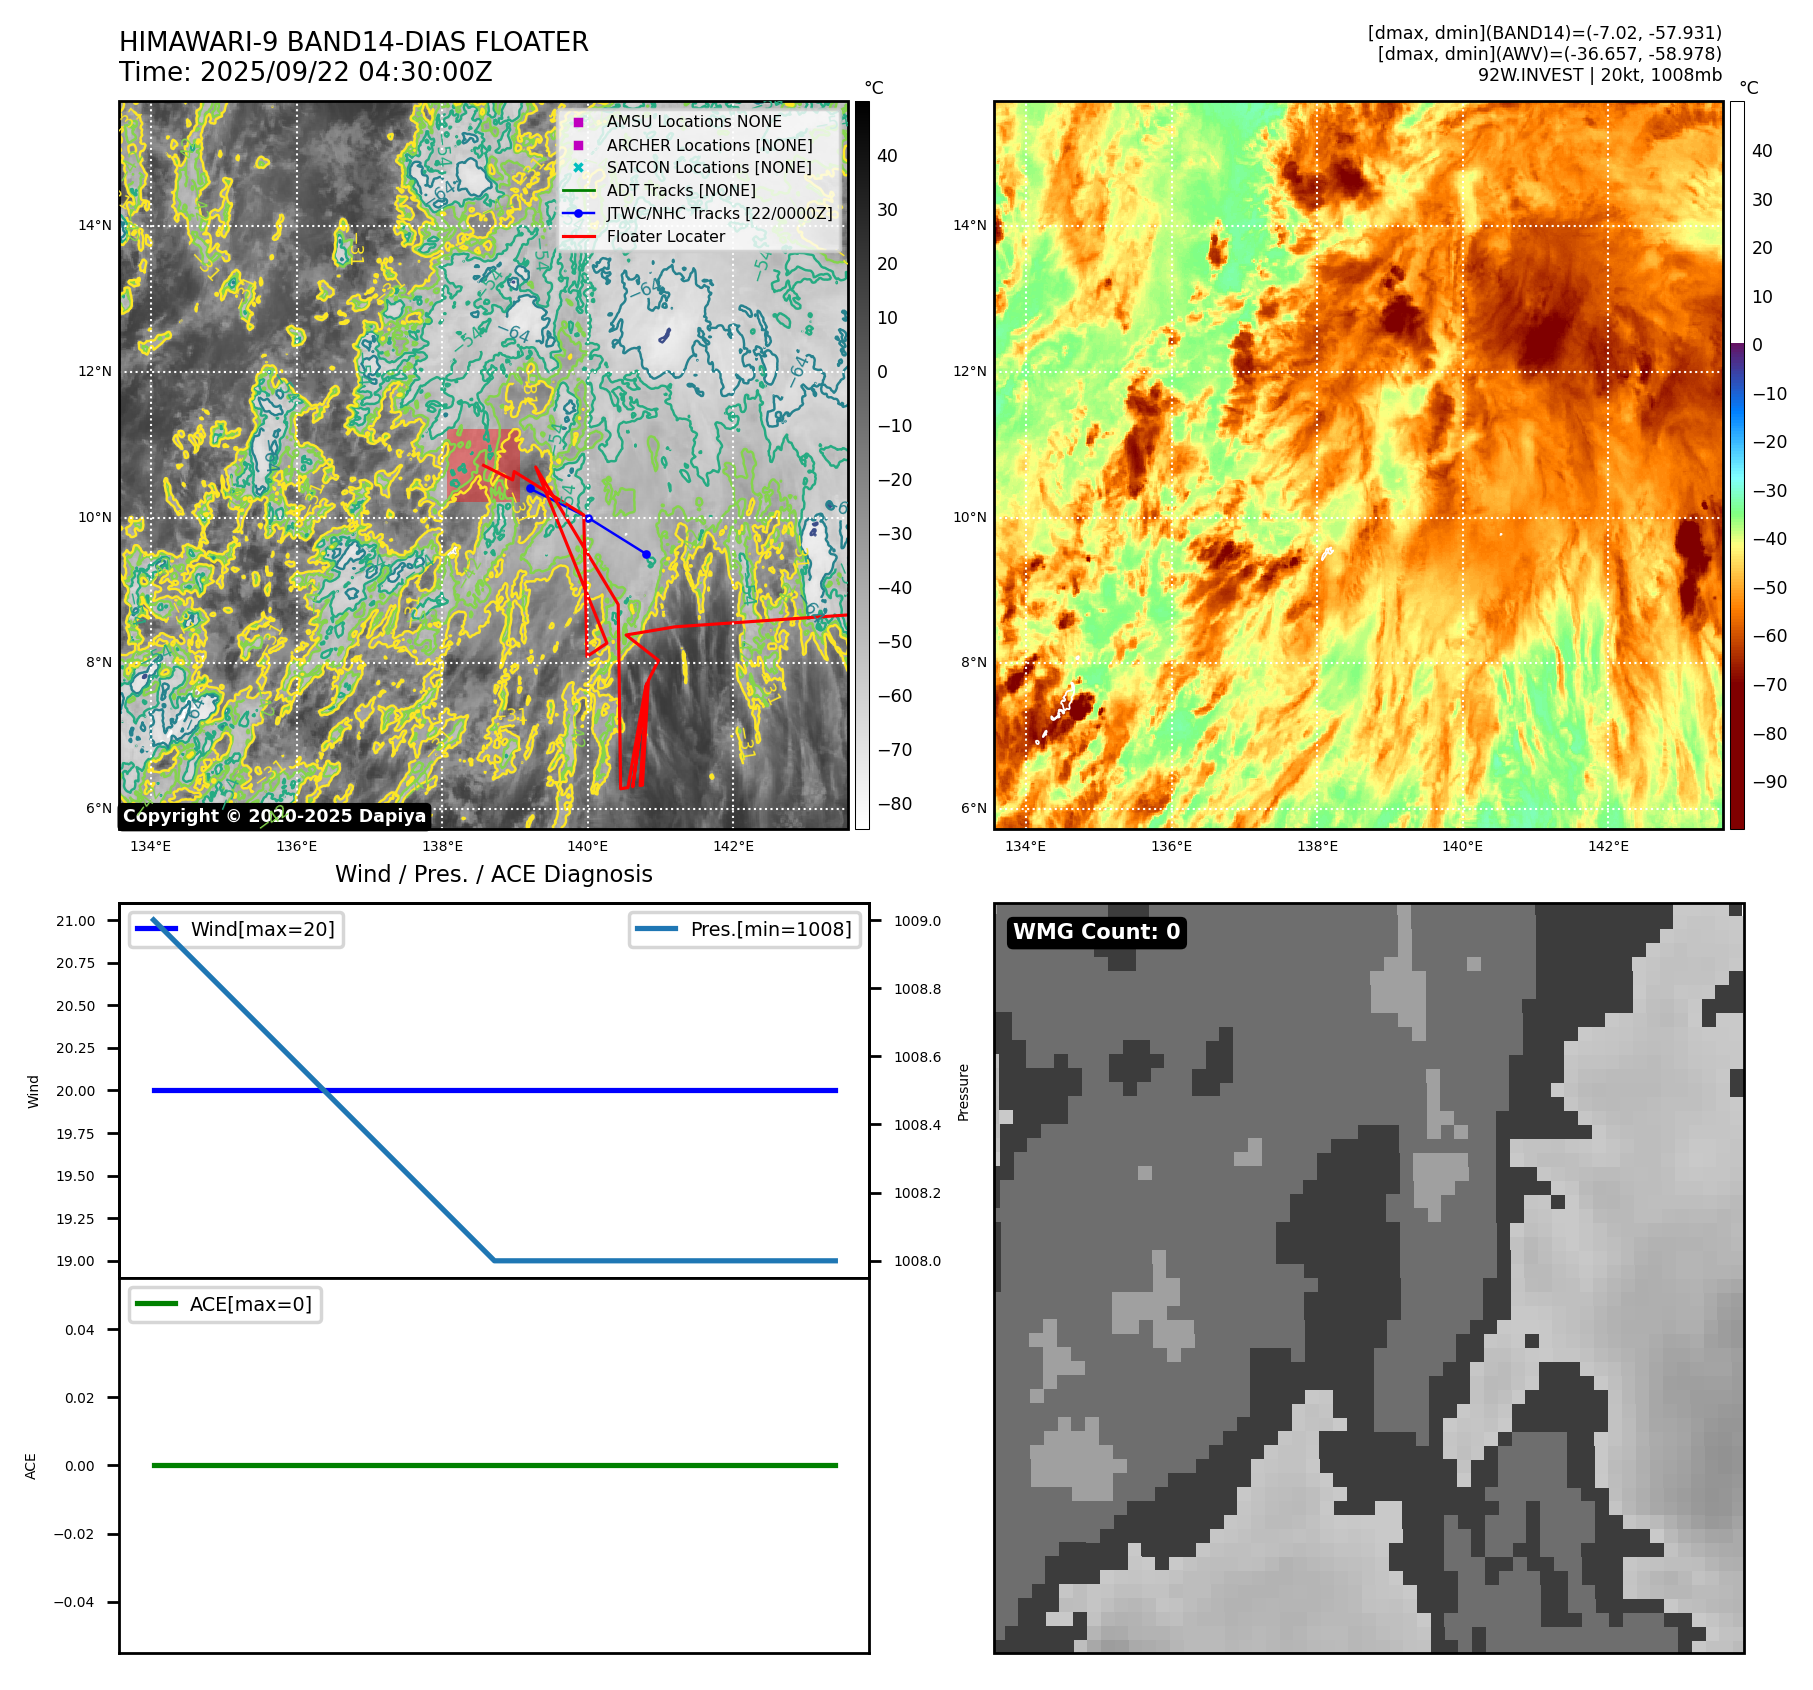Click the 'ACE[max=0]' legend label
The height and width of the screenshot is (1690, 1813).
(x=251, y=1304)
